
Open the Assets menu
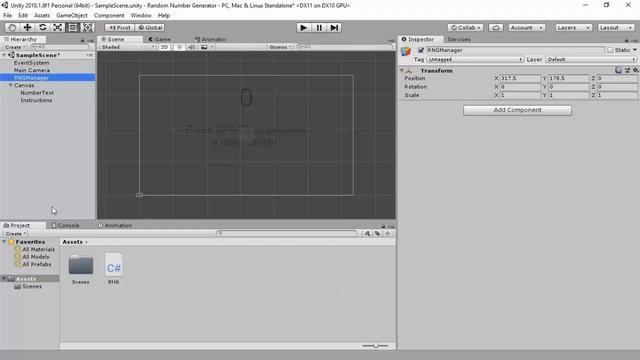[42, 16]
